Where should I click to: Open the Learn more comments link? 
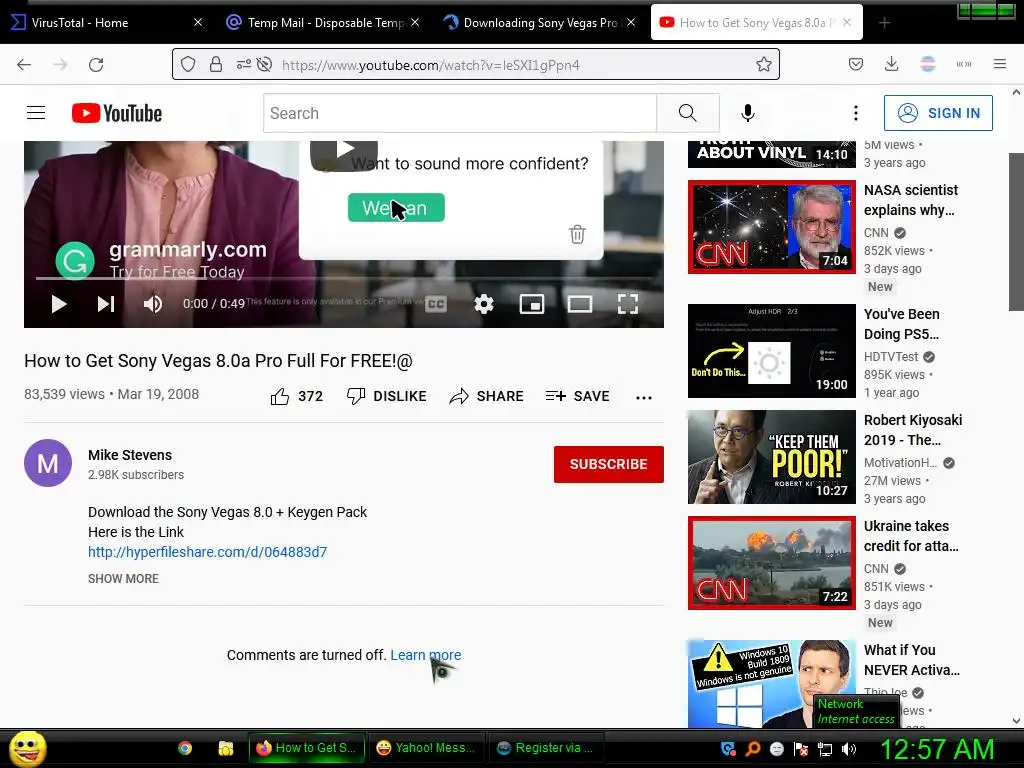pos(426,655)
